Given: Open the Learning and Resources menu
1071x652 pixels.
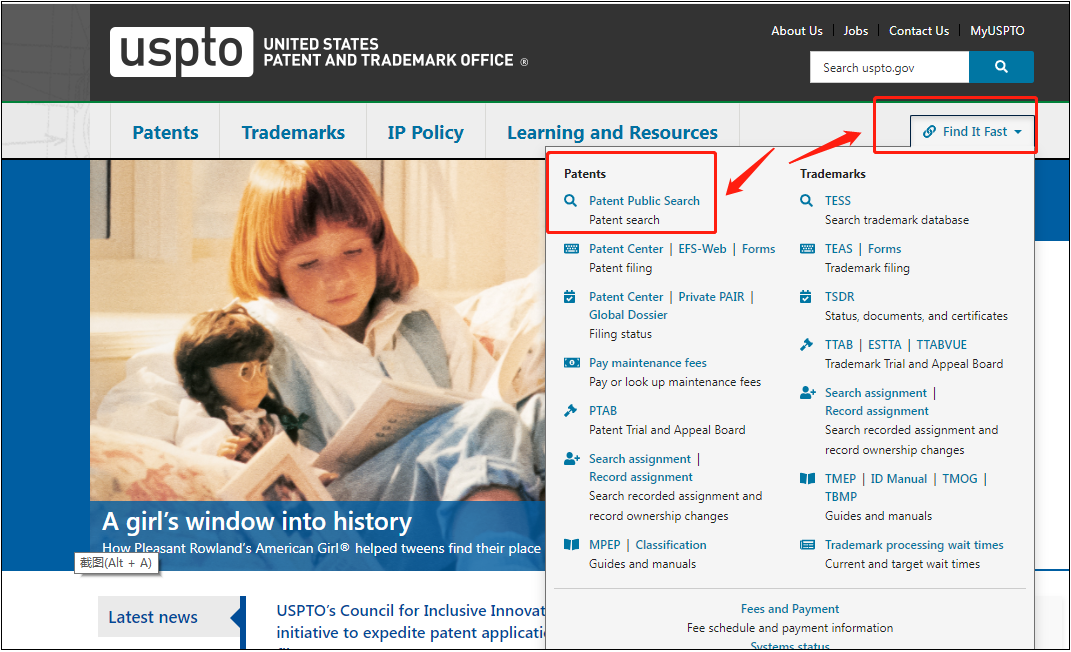Looking at the screenshot, I should (612, 132).
